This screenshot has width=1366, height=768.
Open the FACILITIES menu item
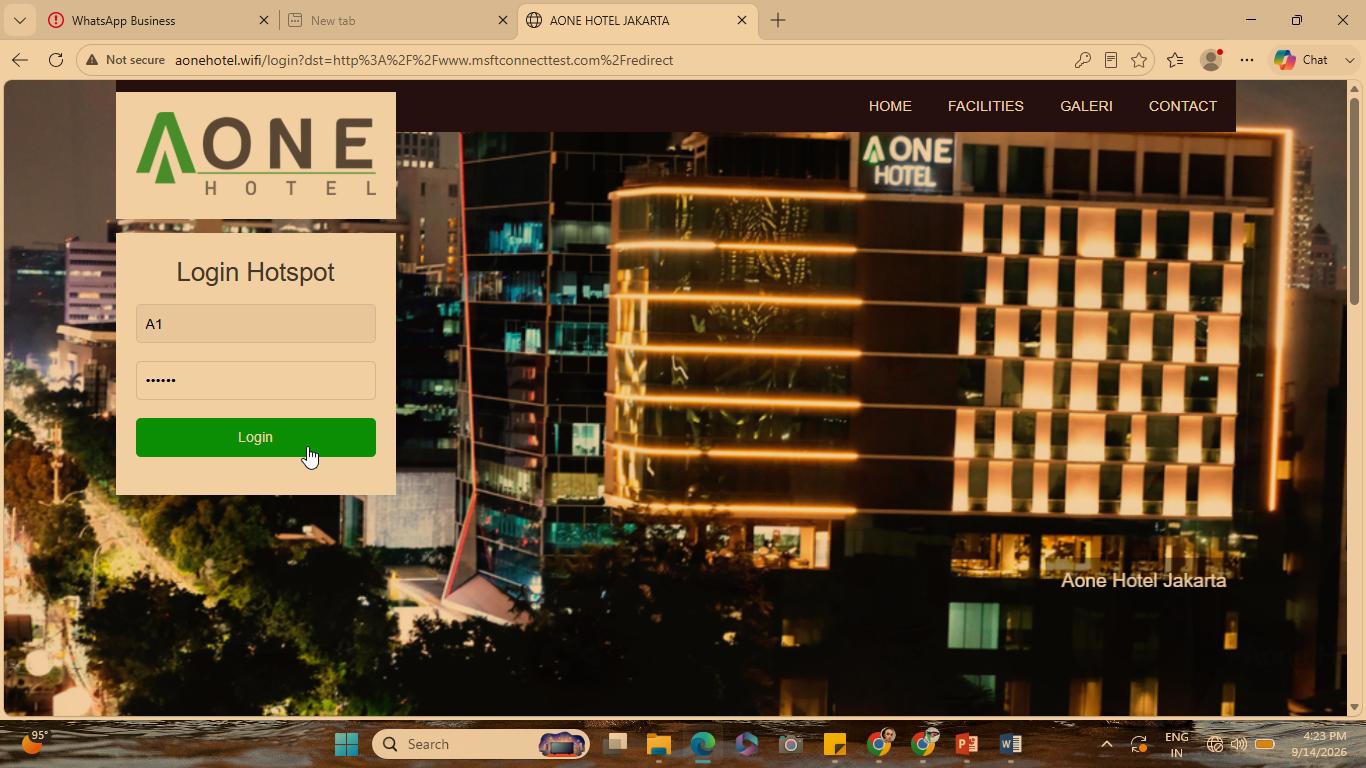(986, 106)
